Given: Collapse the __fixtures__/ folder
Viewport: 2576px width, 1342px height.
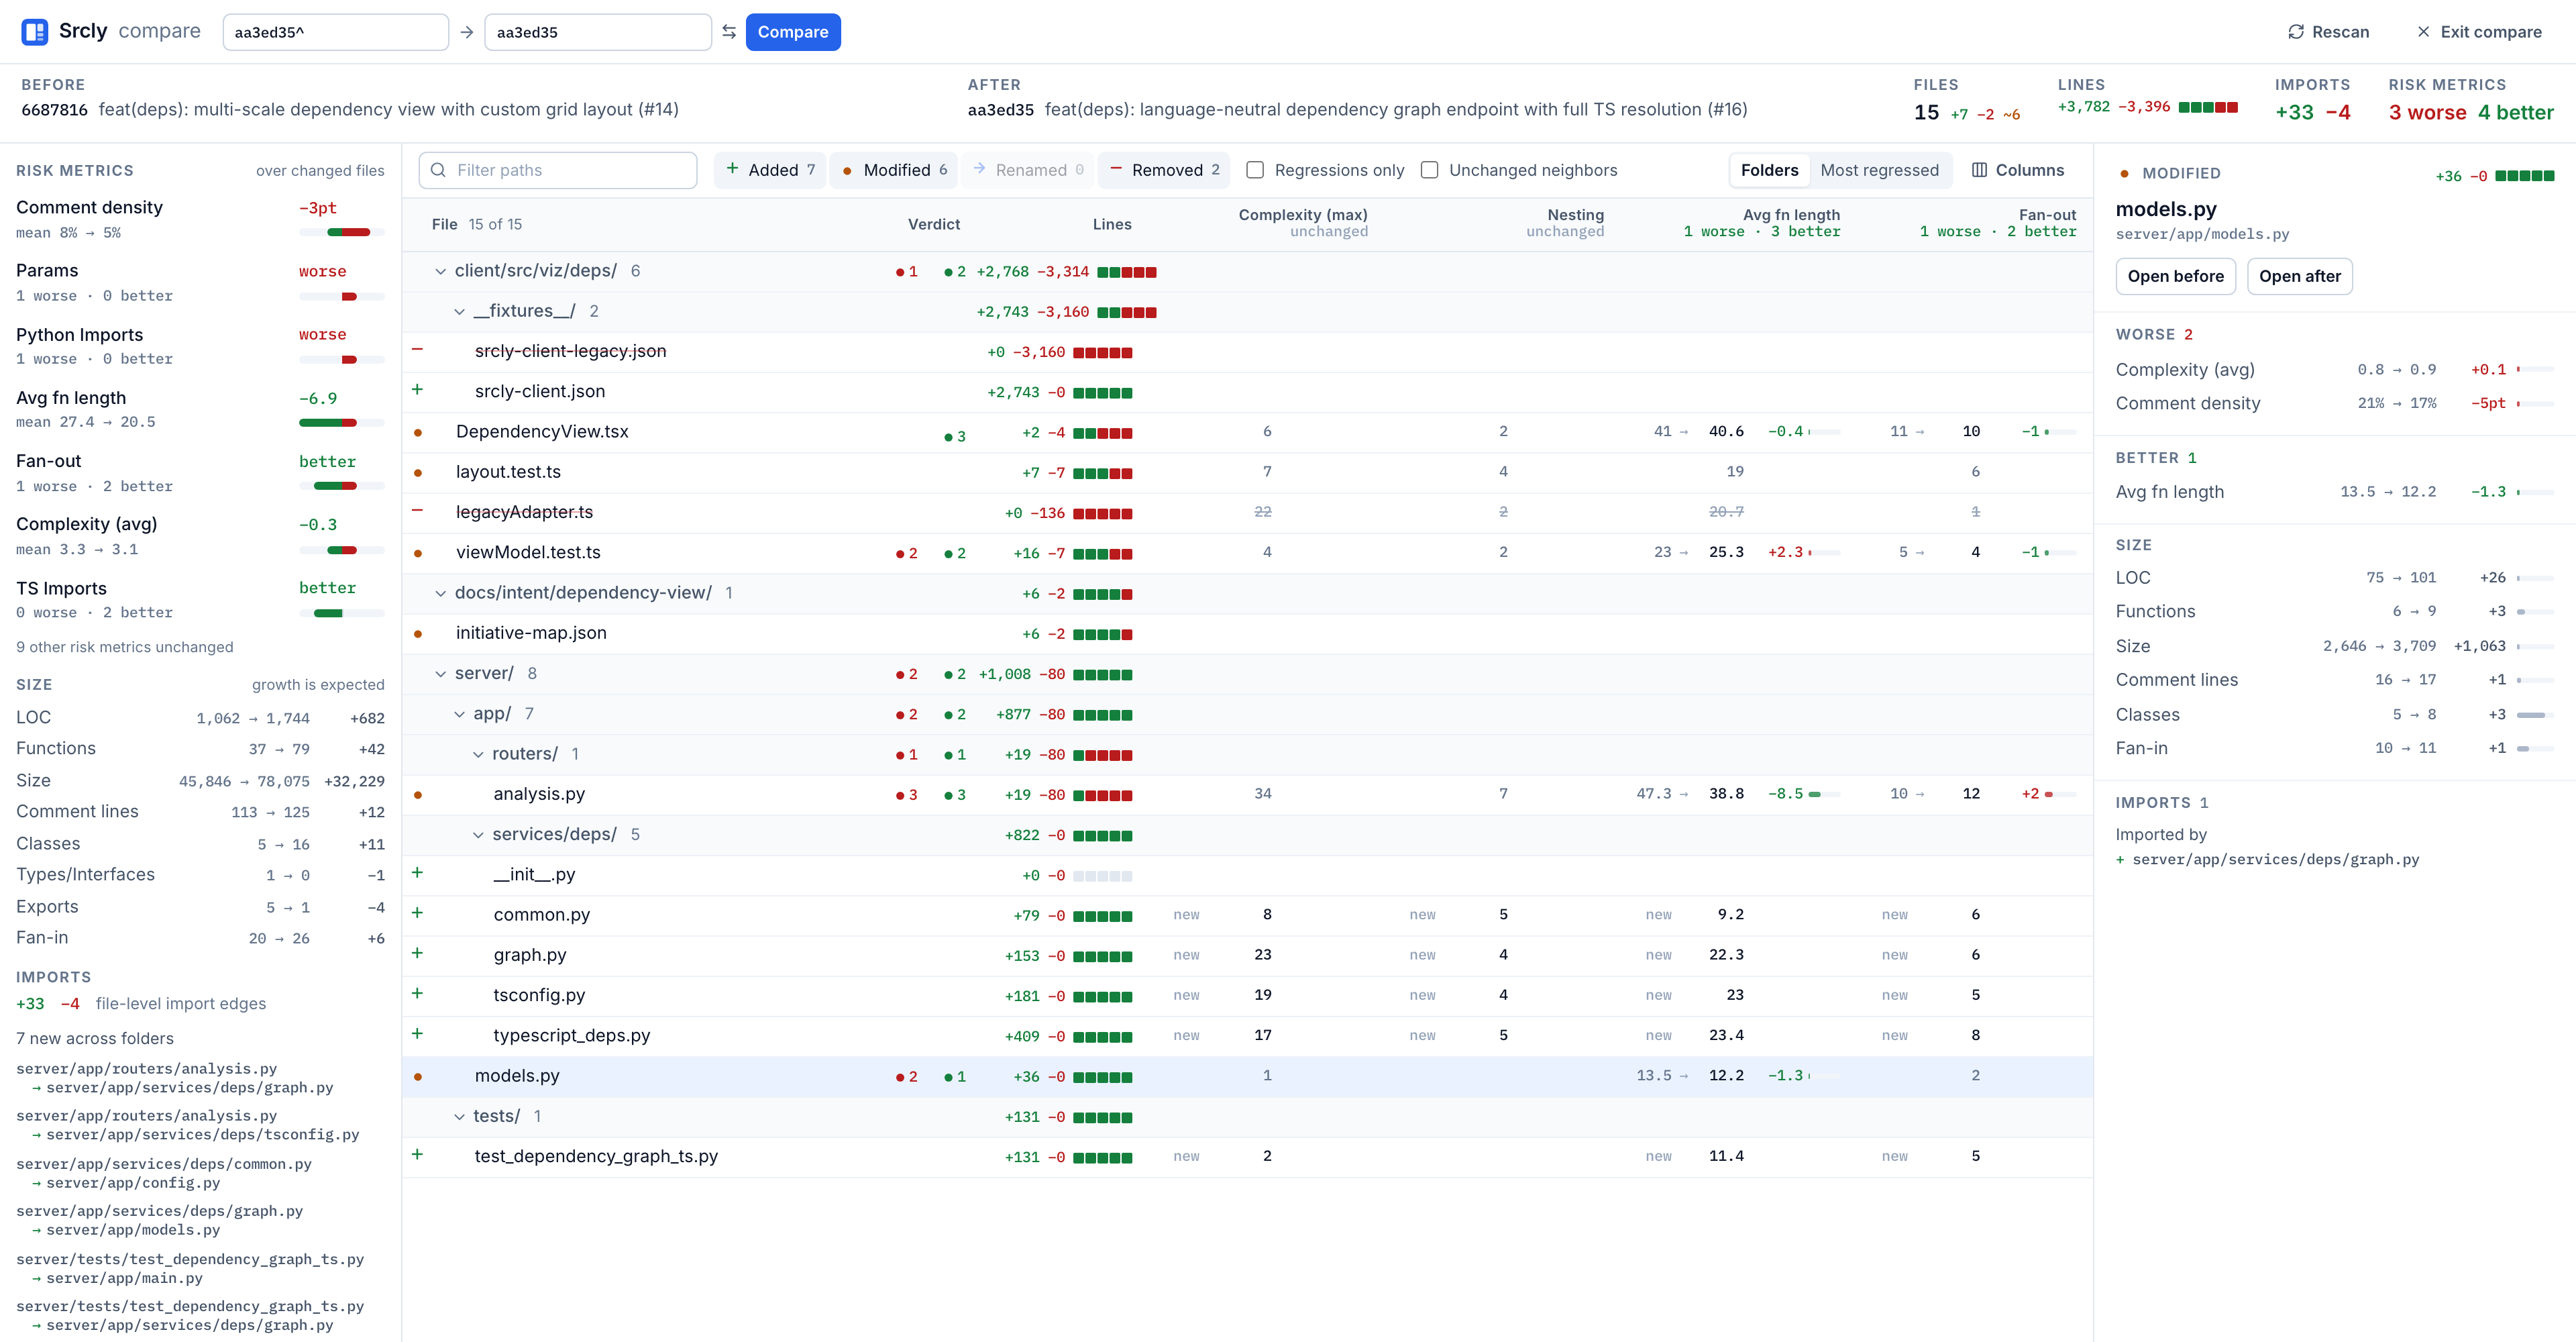Looking at the screenshot, I should (459, 312).
